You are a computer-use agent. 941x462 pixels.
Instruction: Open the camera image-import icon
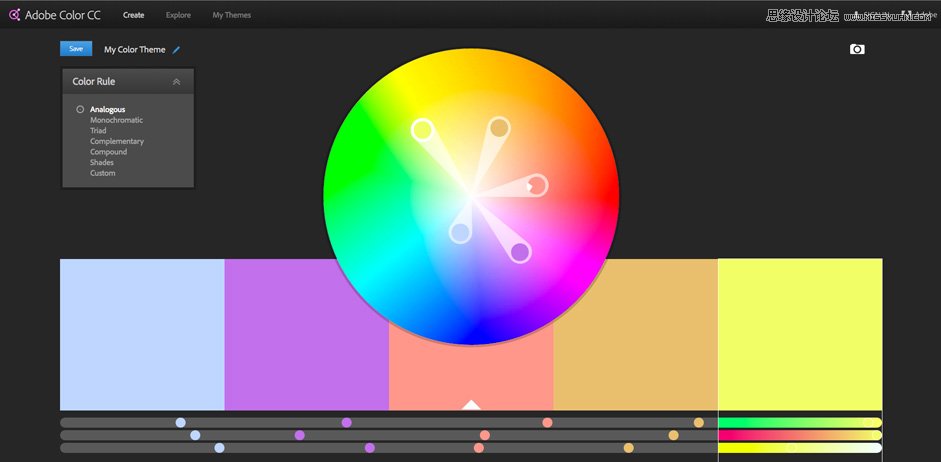857,49
